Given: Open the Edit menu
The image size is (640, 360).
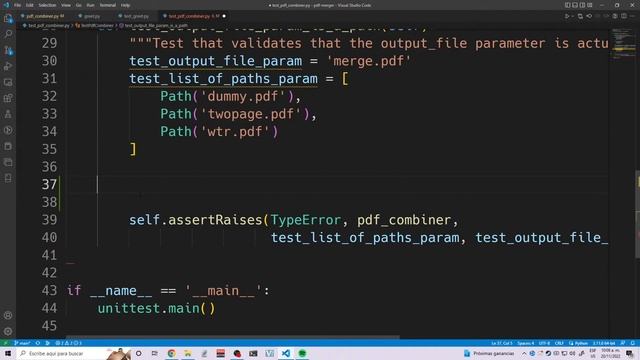Looking at the screenshot, I should point(30,5).
